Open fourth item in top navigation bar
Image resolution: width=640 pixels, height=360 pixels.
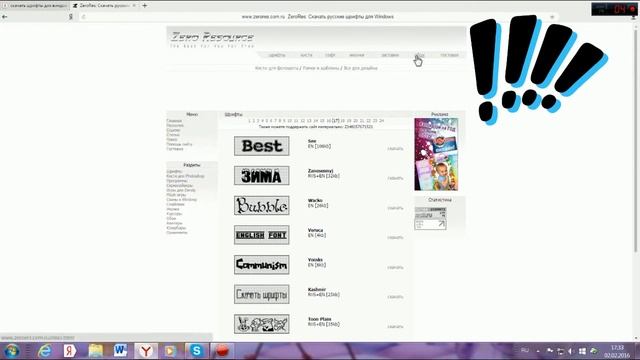(357, 55)
